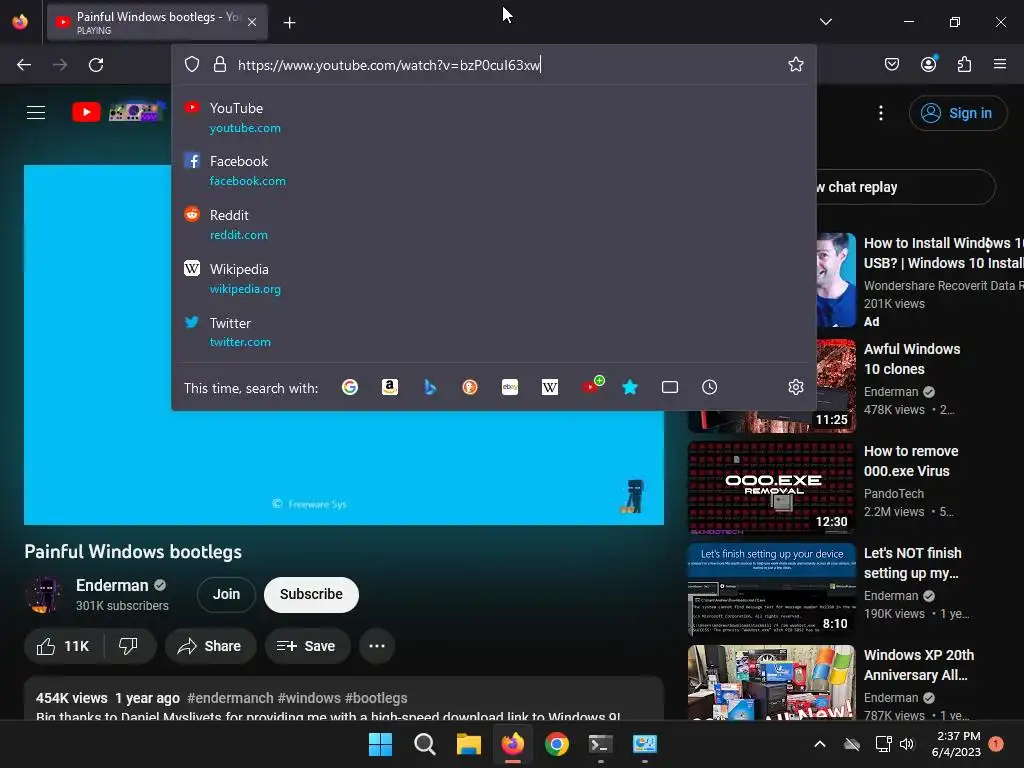Open the Wondershare Windows 10 install ad
Image resolution: width=1024 pixels, height=768 pixels.
pos(943,253)
